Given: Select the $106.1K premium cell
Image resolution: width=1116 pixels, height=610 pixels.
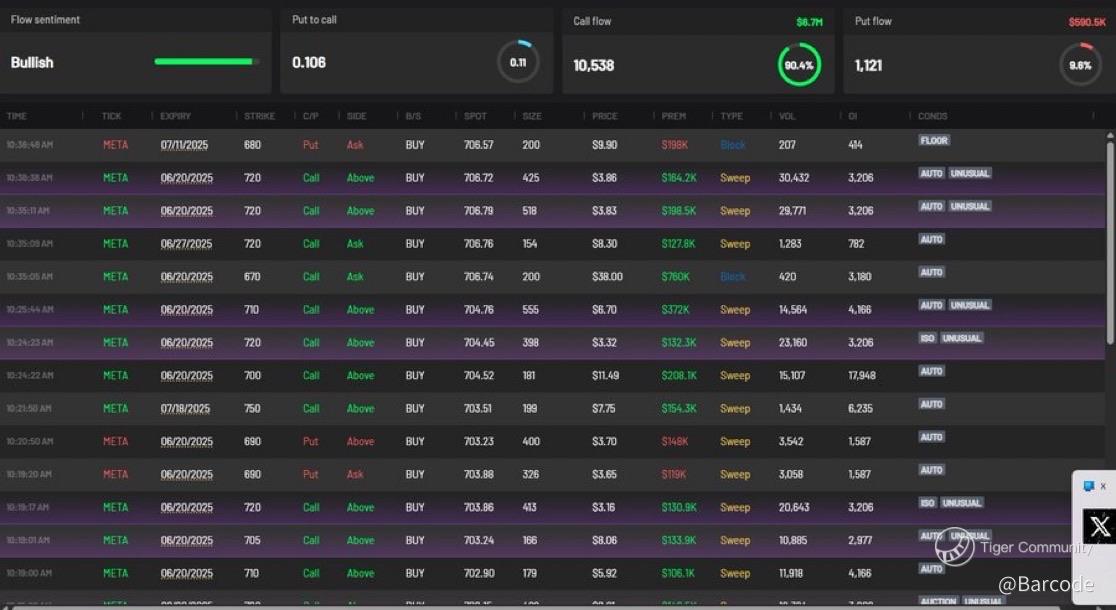Looking at the screenshot, I should tap(678, 573).
